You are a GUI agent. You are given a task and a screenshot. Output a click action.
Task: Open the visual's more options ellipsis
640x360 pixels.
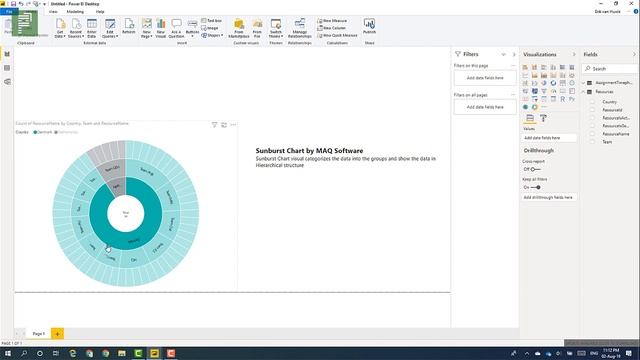(x=233, y=124)
